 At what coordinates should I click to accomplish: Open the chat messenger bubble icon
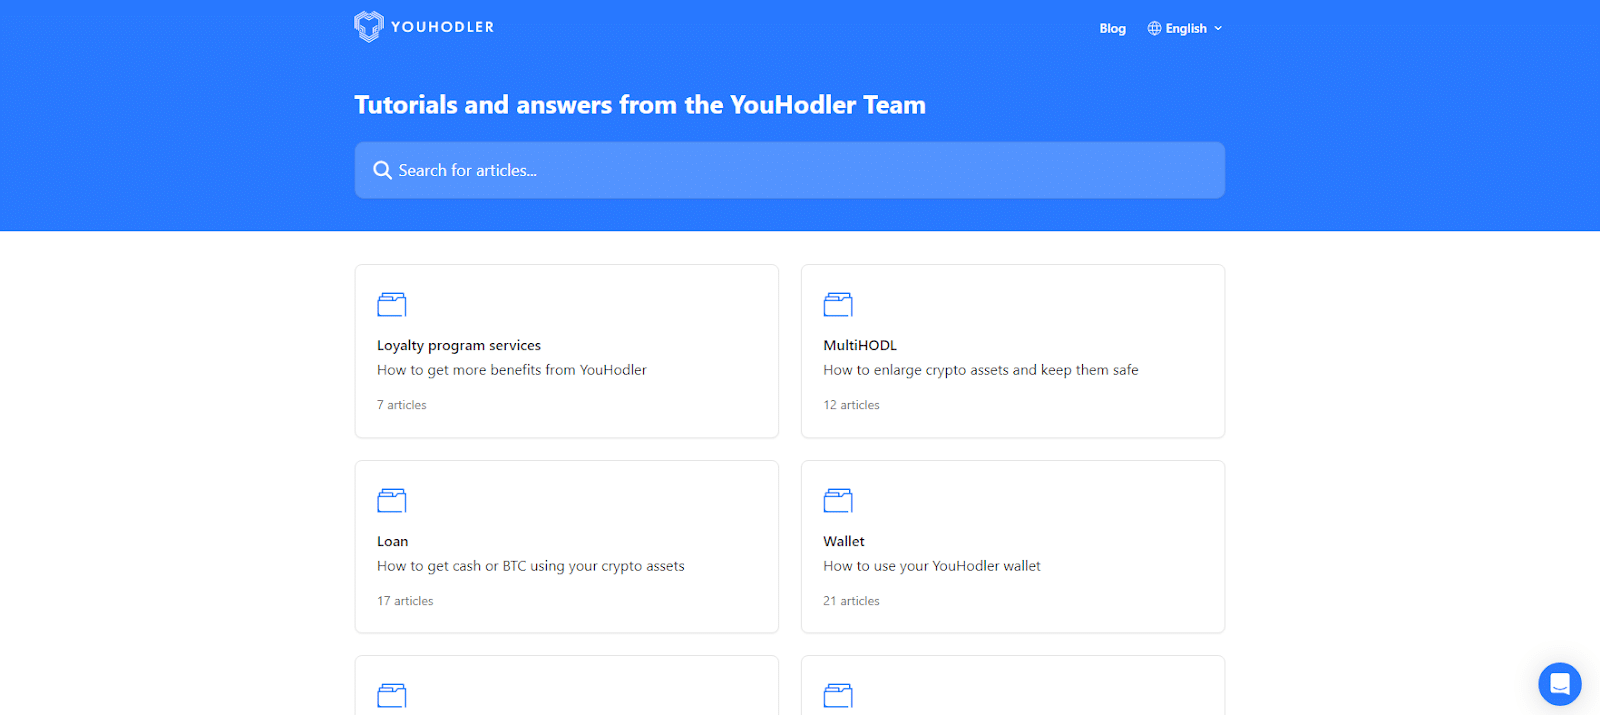point(1559,684)
